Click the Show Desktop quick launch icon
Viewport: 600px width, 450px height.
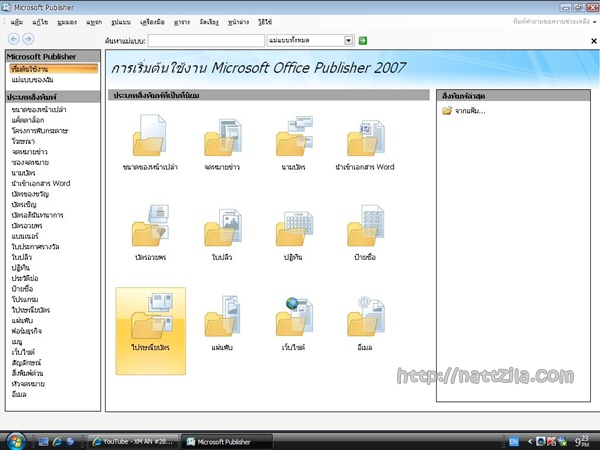click(x=43, y=442)
